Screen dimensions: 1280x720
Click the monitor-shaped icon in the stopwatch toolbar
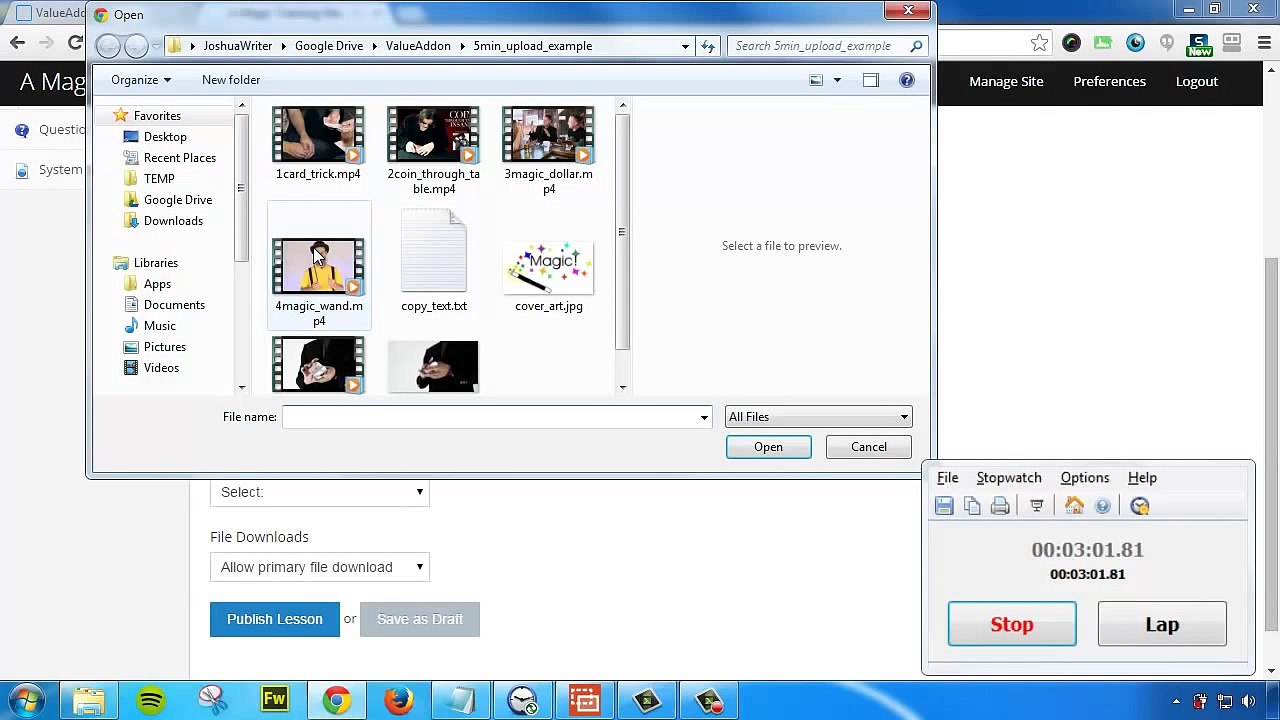pyautogui.click(x=1037, y=506)
